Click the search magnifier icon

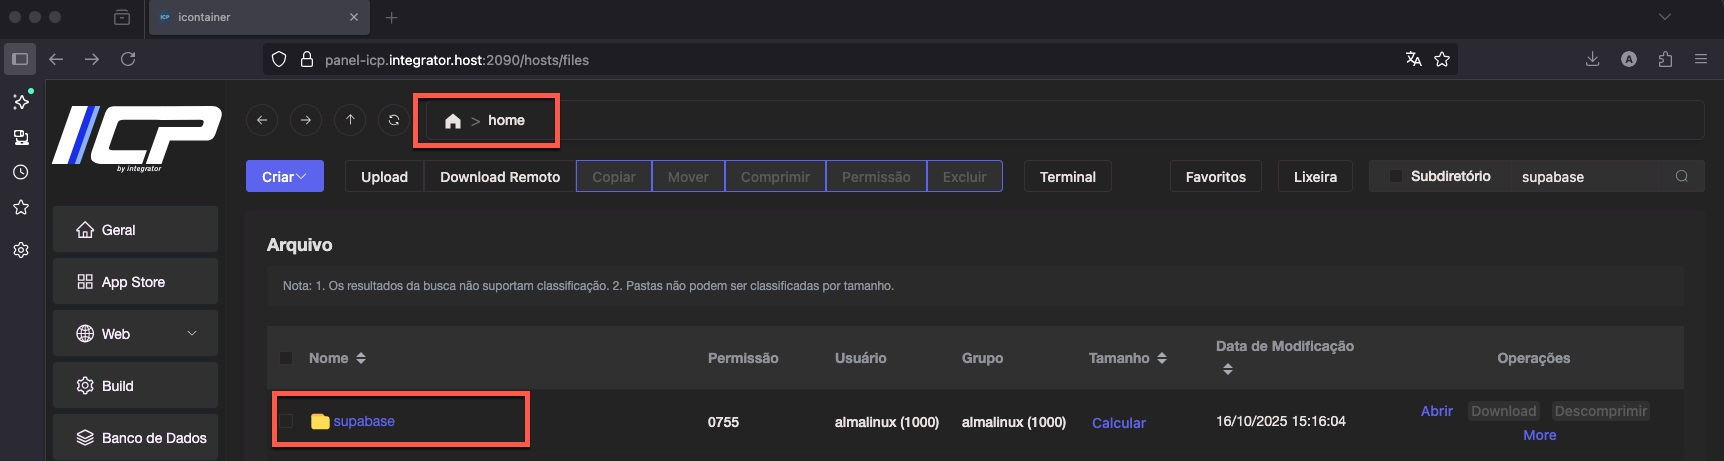click(x=1682, y=176)
